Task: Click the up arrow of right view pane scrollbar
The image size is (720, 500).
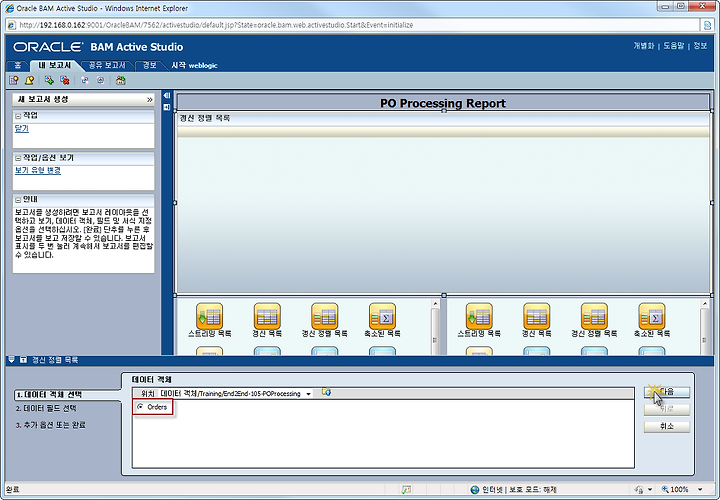Action: [705, 304]
